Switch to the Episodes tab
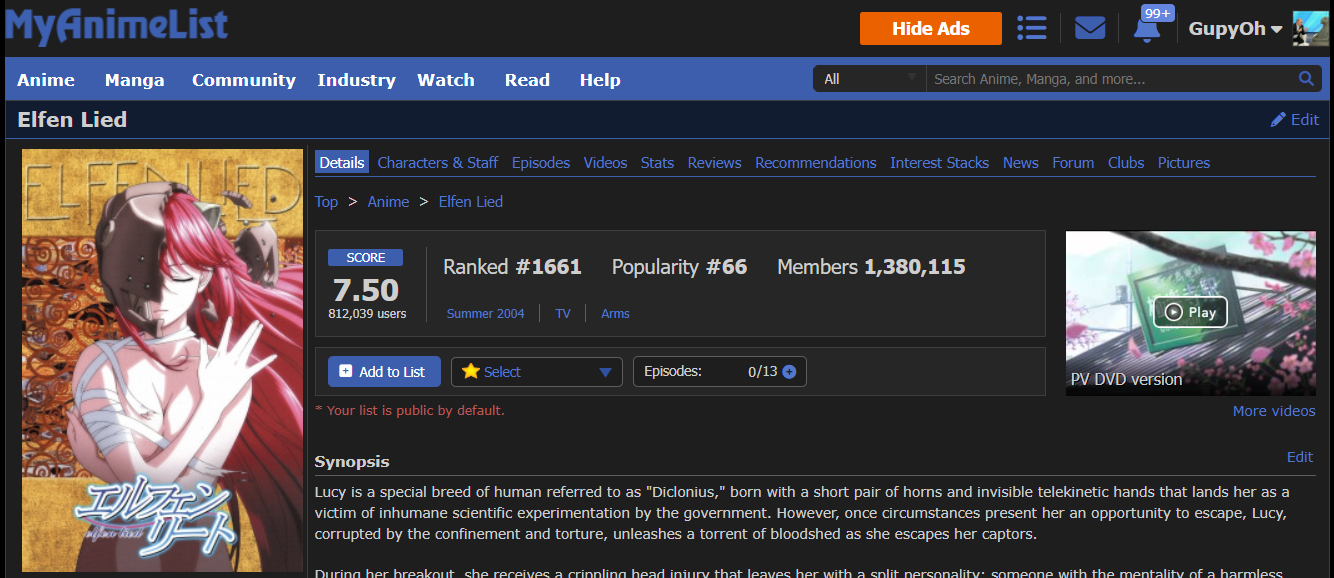1334x578 pixels. (x=541, y=162)
